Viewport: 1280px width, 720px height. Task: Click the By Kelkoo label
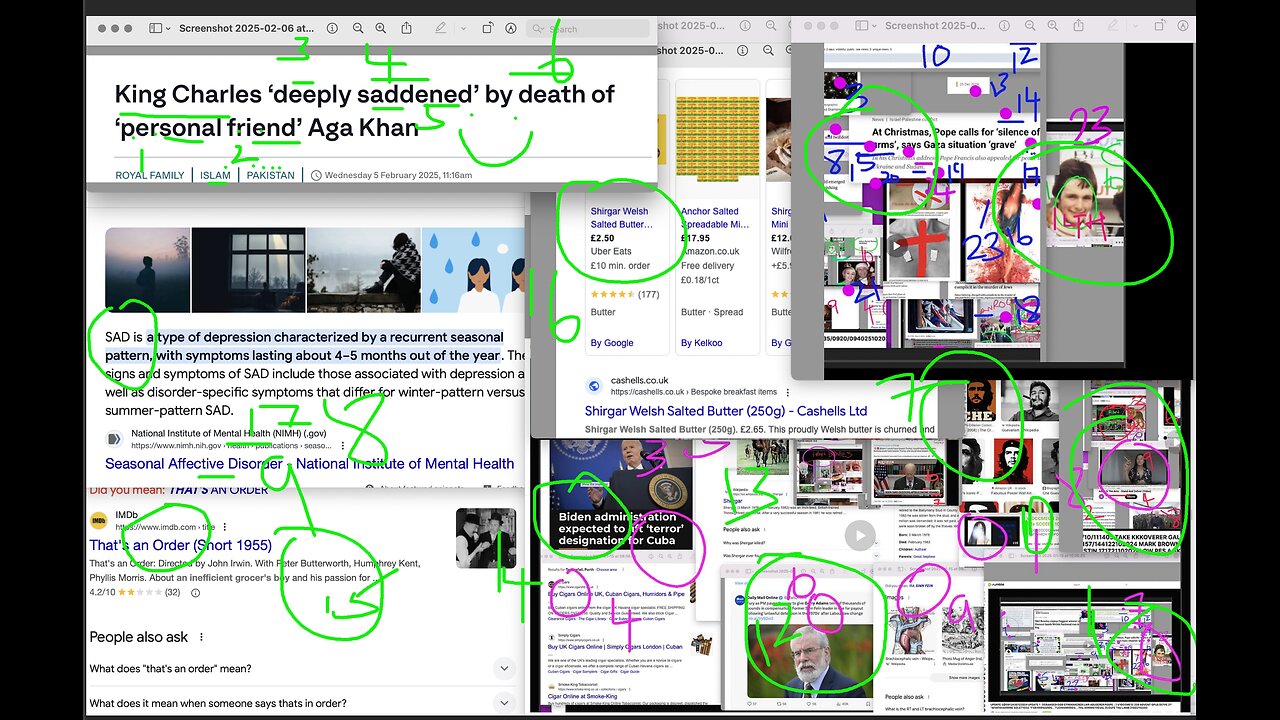[x=702, y=343]
